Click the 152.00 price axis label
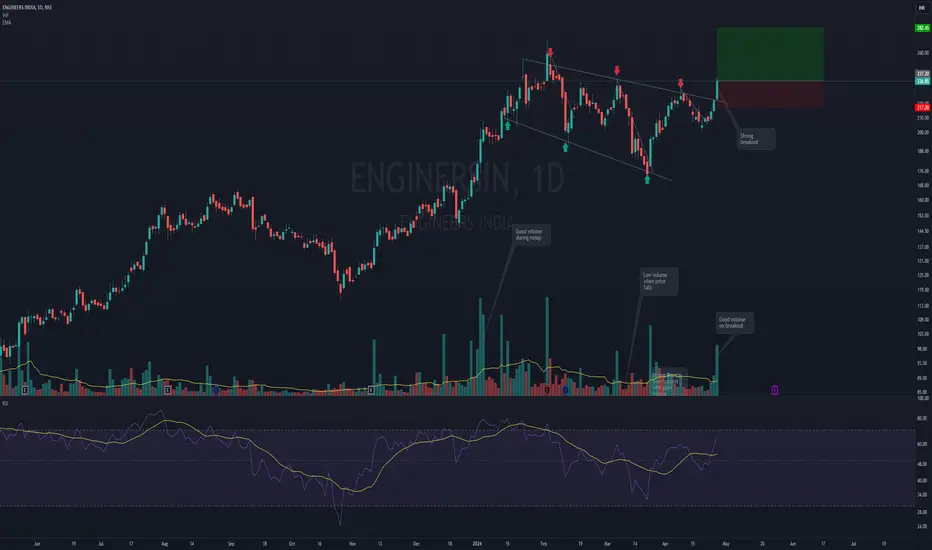This screenshot has height=550, width=932. point(922,215)
